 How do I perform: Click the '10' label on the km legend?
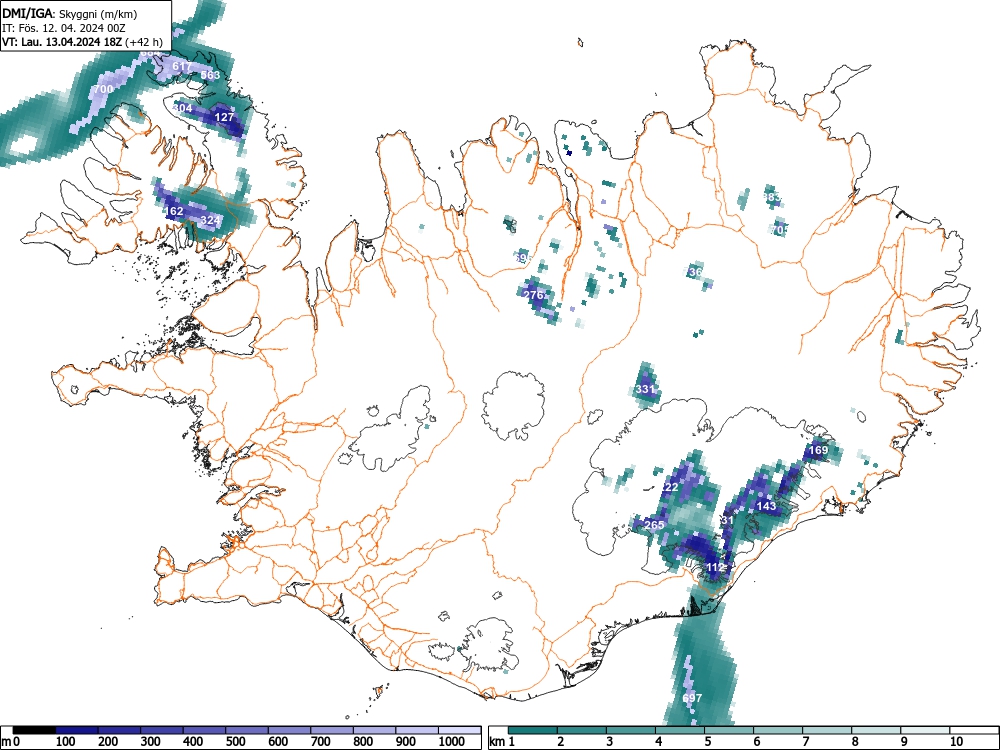click(x=956, y=742)
